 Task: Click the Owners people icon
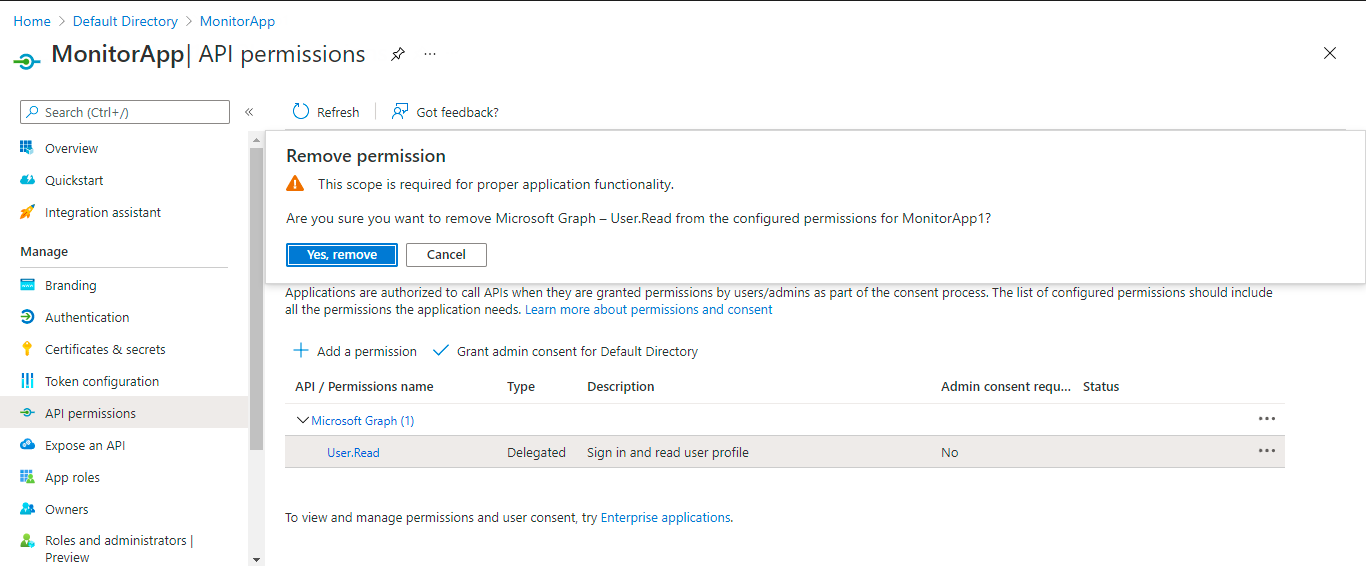pos(27,509)
